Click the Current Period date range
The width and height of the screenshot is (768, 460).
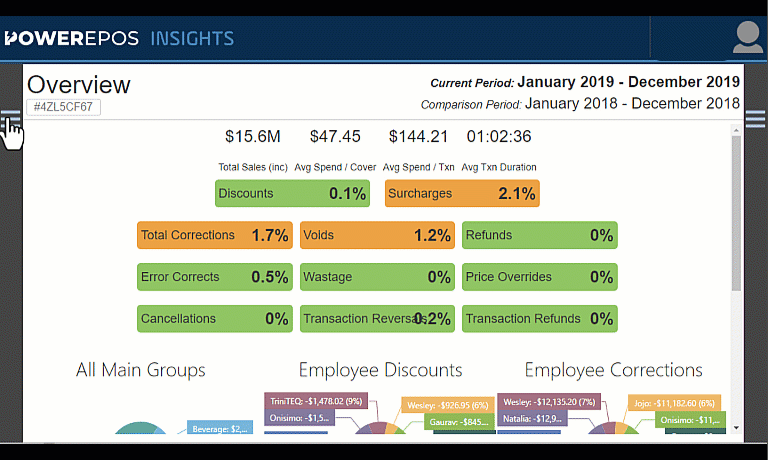[628, 82]
